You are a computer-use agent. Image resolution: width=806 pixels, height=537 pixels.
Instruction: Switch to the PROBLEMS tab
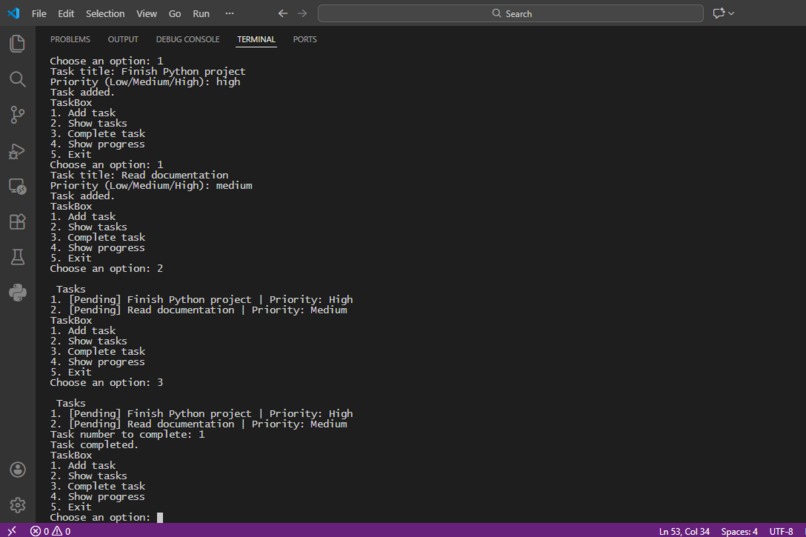pyautogui.click(x=70, y=40)
